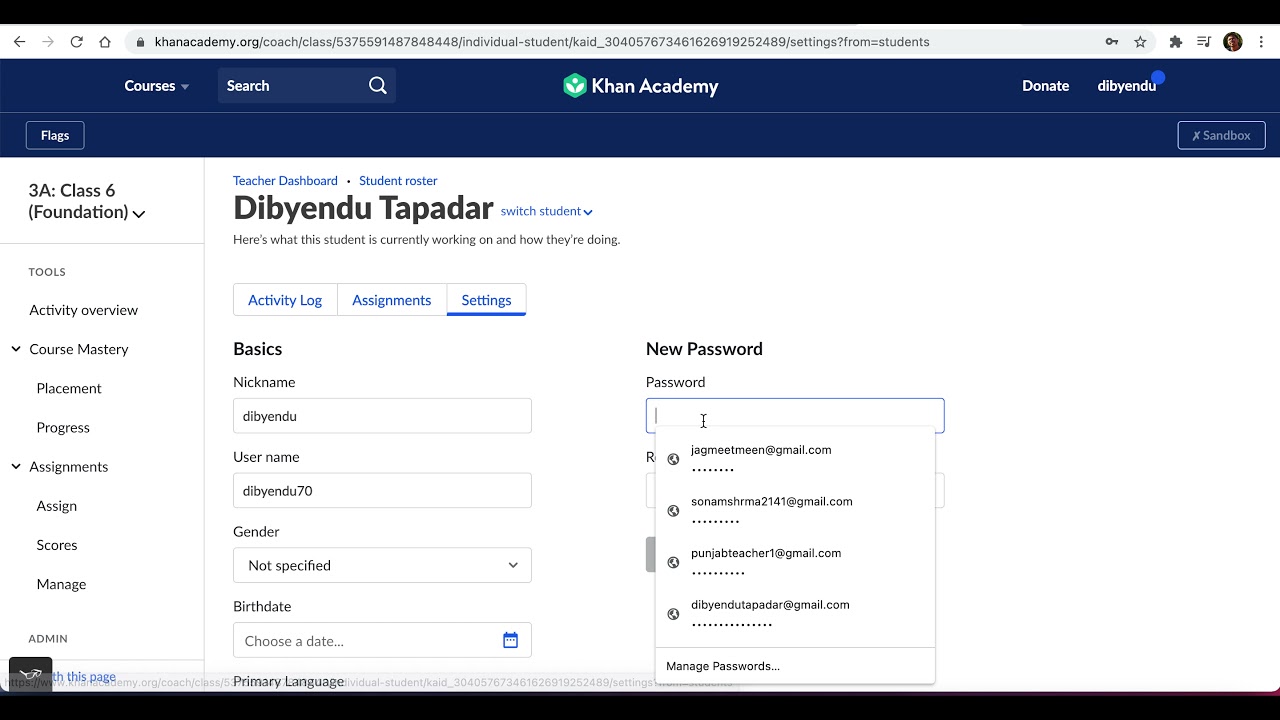Open the Gender dropdown set to Not specified

tap(382, 565)
